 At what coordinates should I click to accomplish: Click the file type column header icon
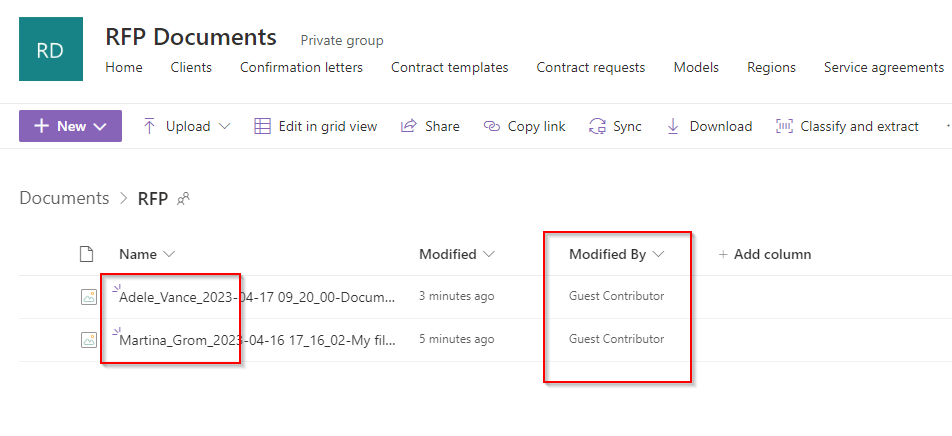pyautogui.click(x=87, y=254)
